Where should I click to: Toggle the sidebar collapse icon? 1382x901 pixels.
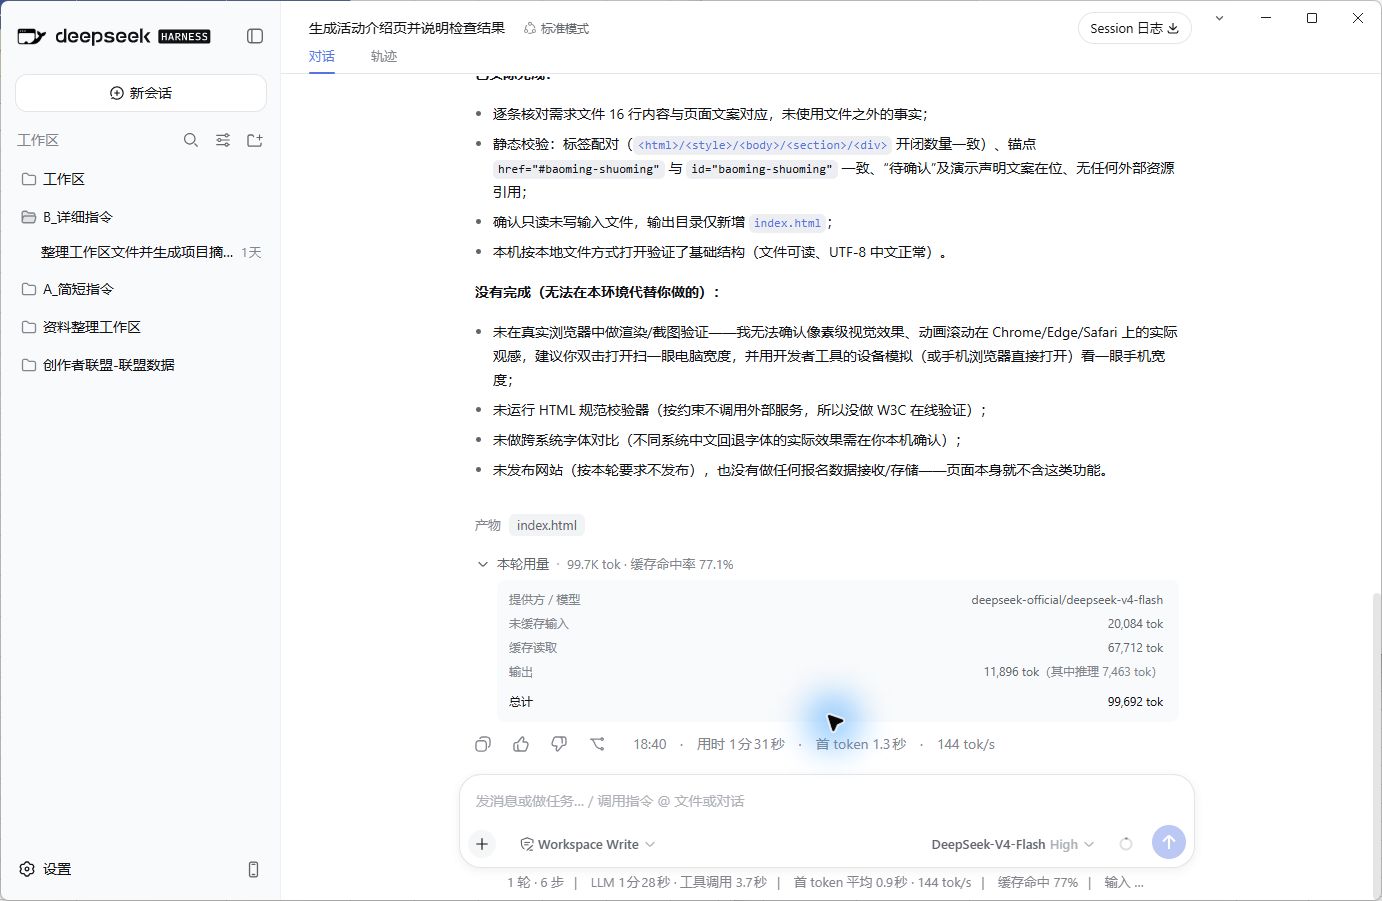click(x=255, y=36)
